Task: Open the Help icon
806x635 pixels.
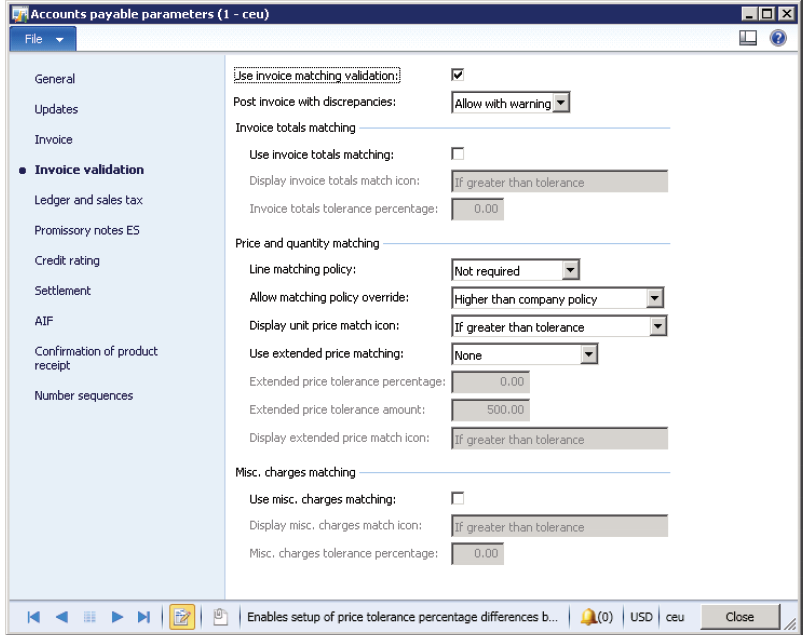Action: coord(778,38)
